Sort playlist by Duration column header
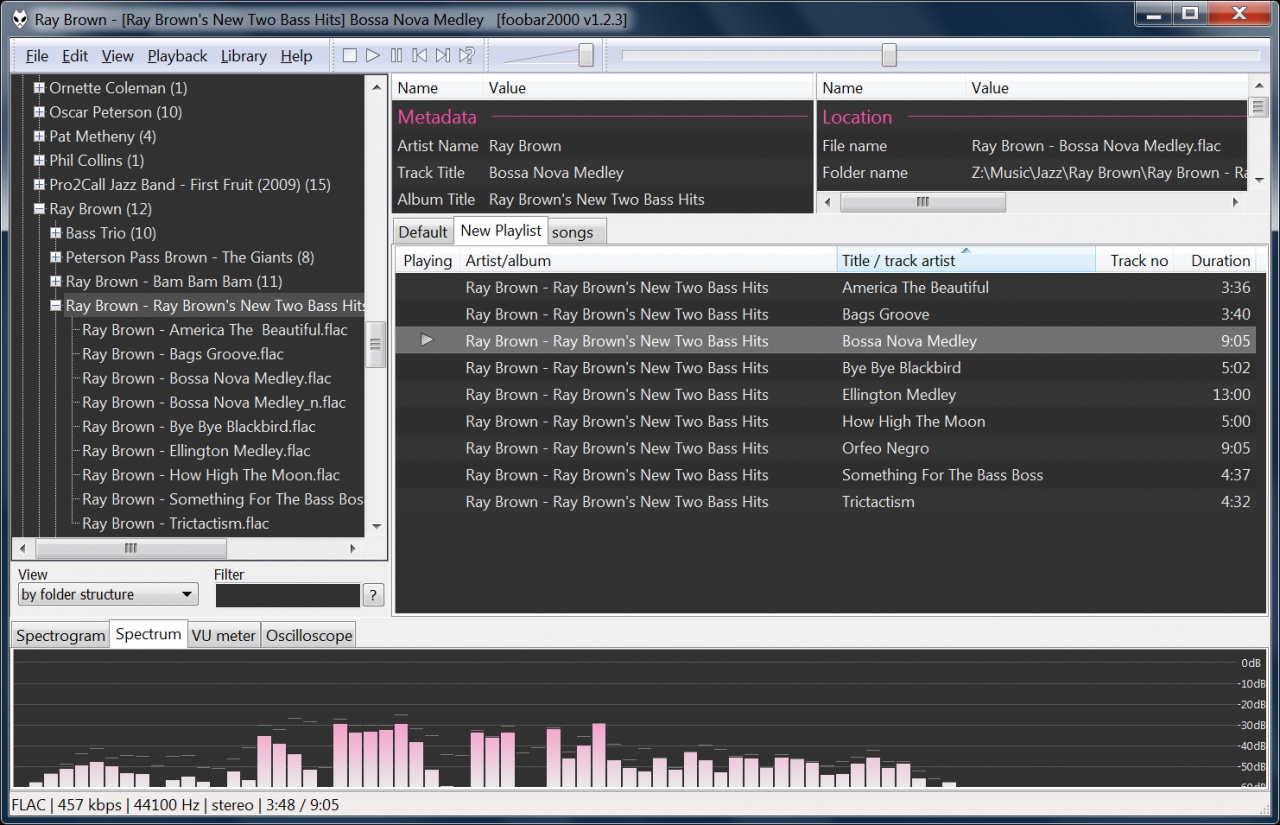The width and height of the screenshot is (1280, 825). [1219, 260]
